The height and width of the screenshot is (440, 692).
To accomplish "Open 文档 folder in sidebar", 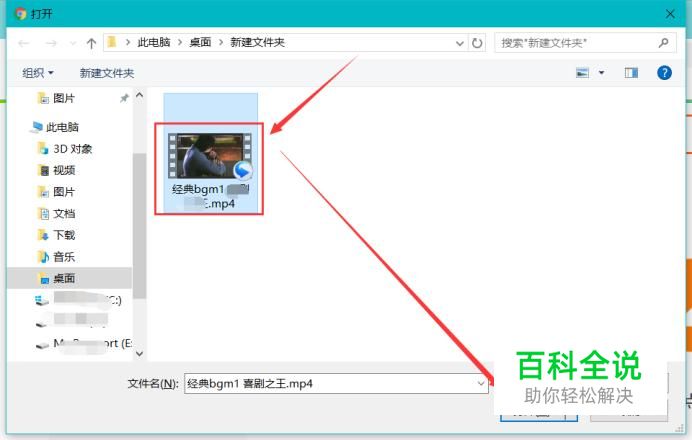I will tap(56, 214).
